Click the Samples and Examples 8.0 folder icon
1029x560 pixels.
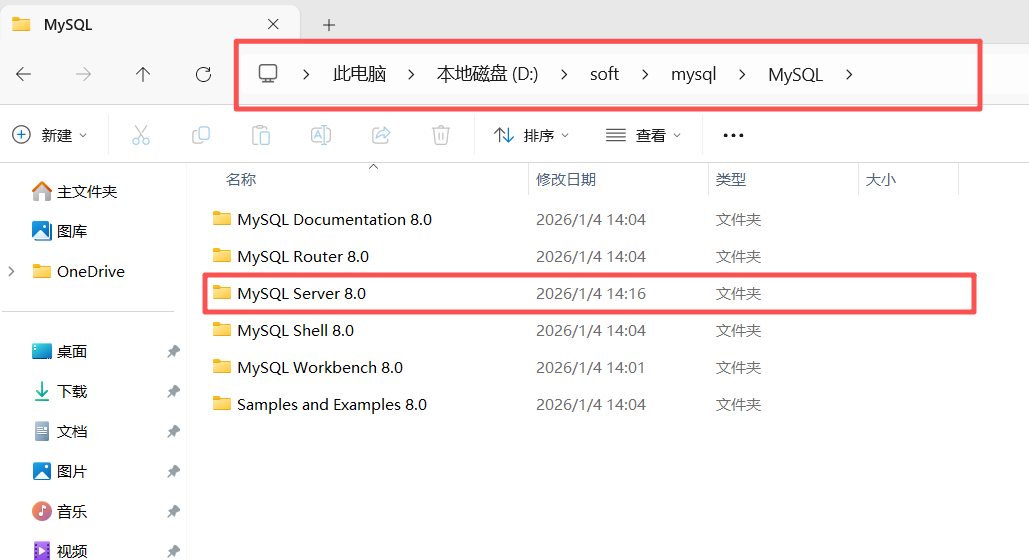point(222,404)
